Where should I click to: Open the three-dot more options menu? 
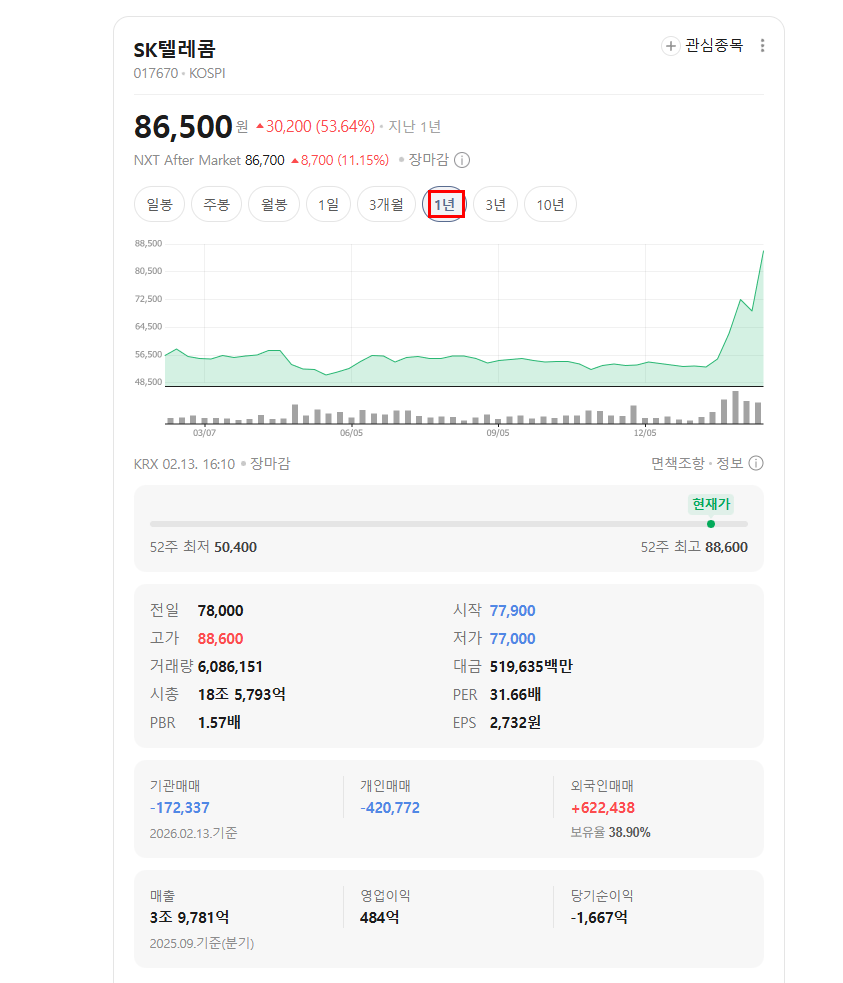point(762,46)
